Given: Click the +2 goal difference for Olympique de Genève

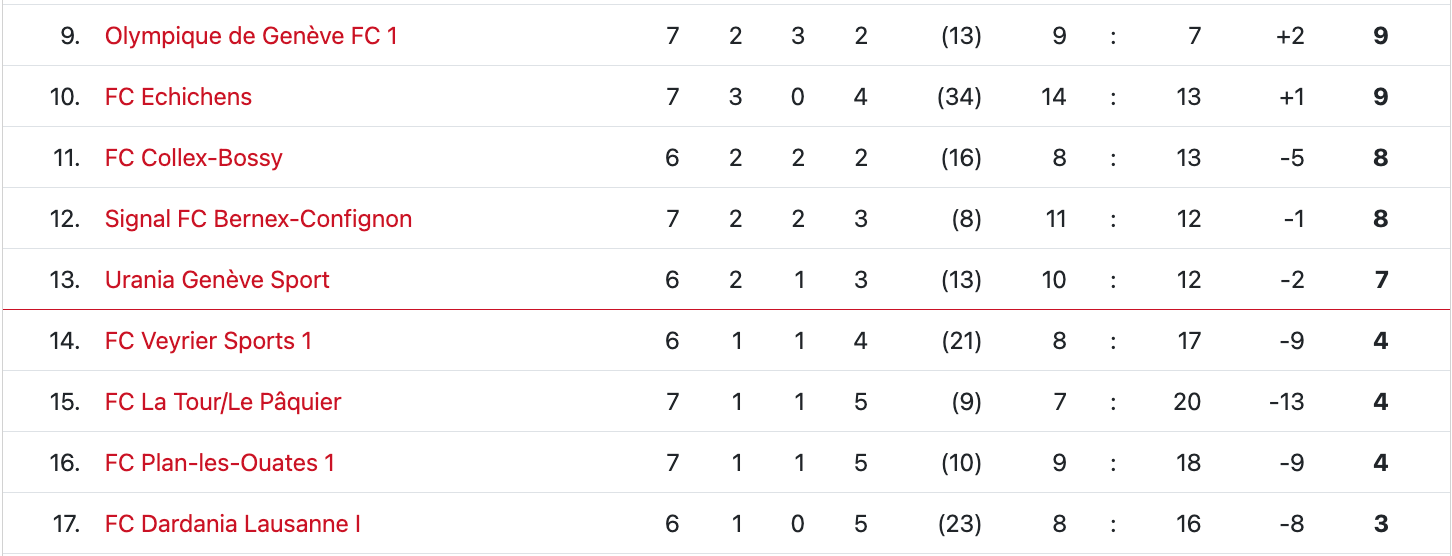Looking at the screenshot, I should pyautogui.click(x=1290, y=36).
